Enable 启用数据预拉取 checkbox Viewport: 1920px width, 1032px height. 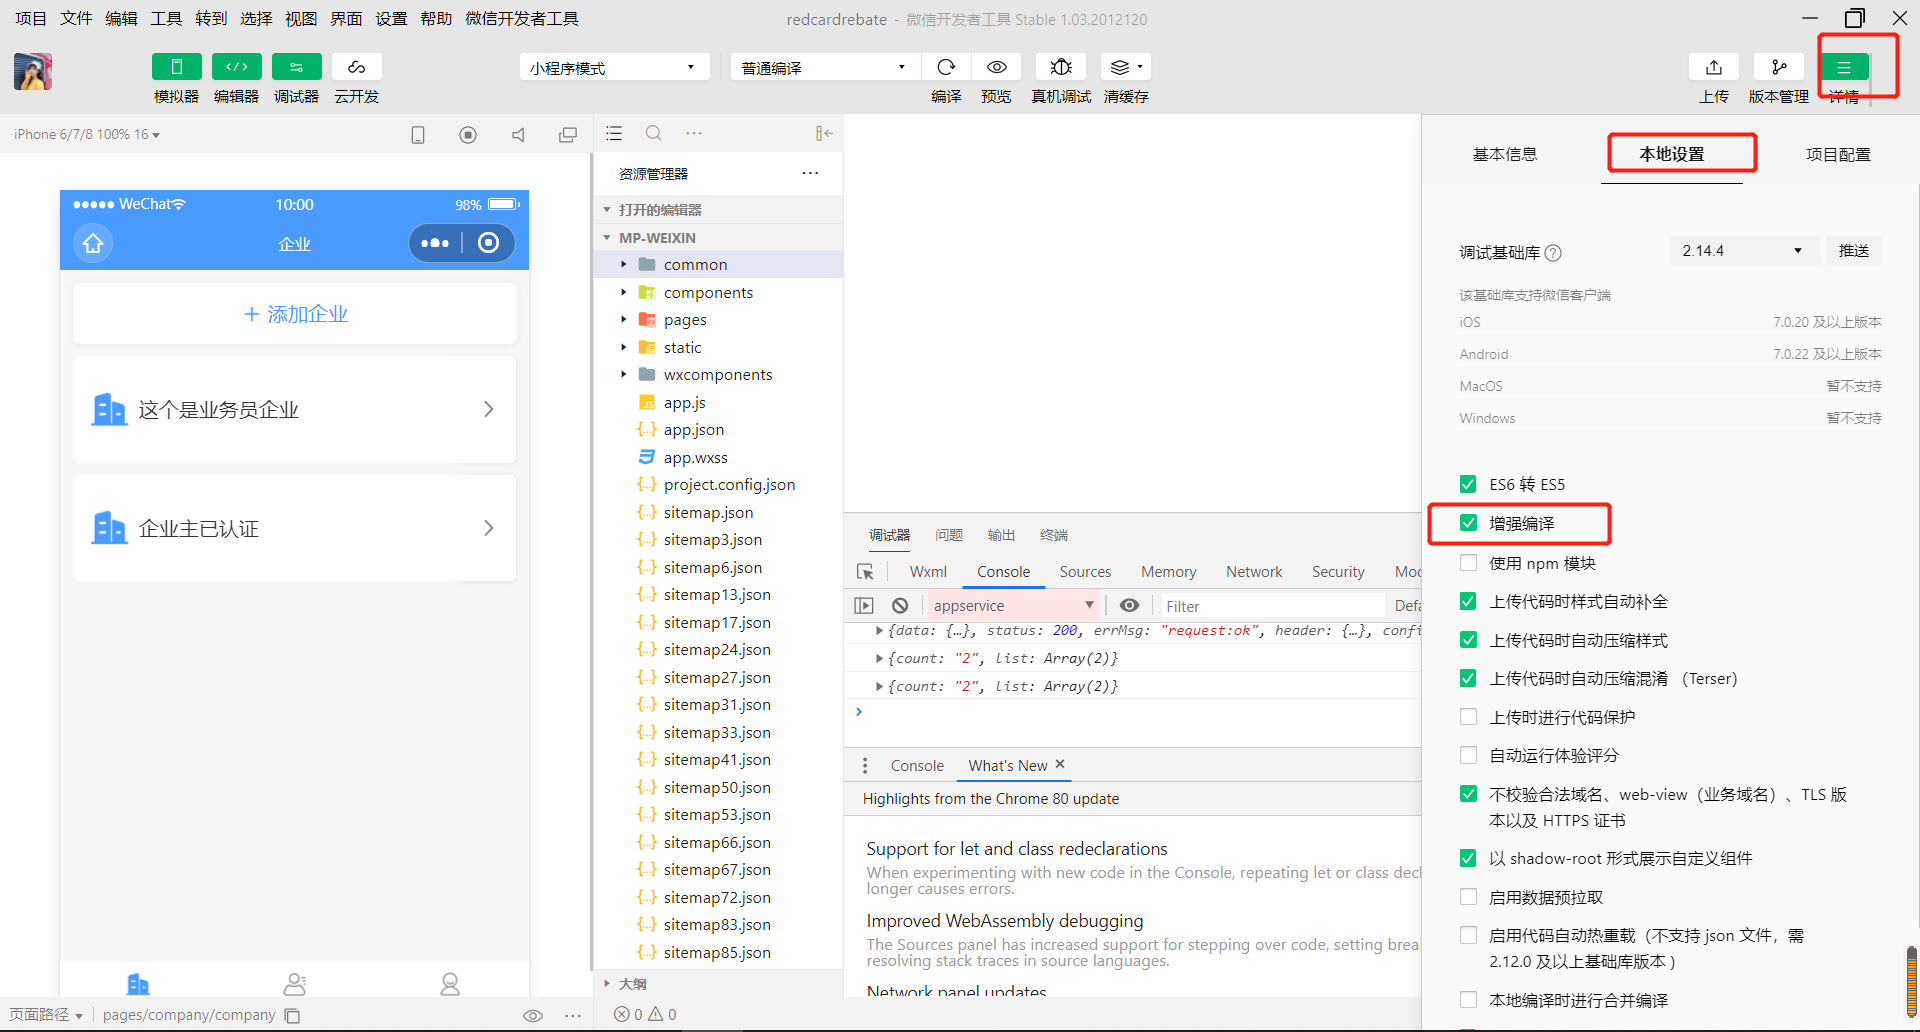pos(1468,897)
